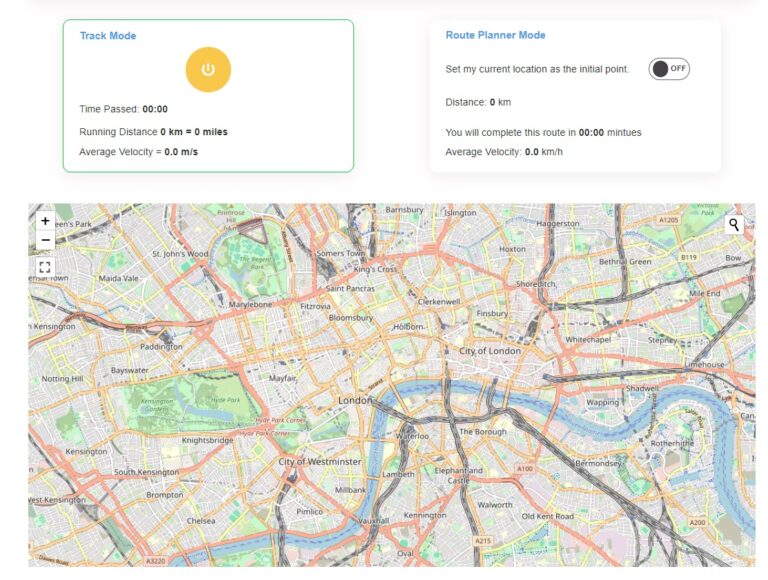Screen dimensions: 768x580
Task: Start tracking with the yellow power button
Action: point(208,70)
